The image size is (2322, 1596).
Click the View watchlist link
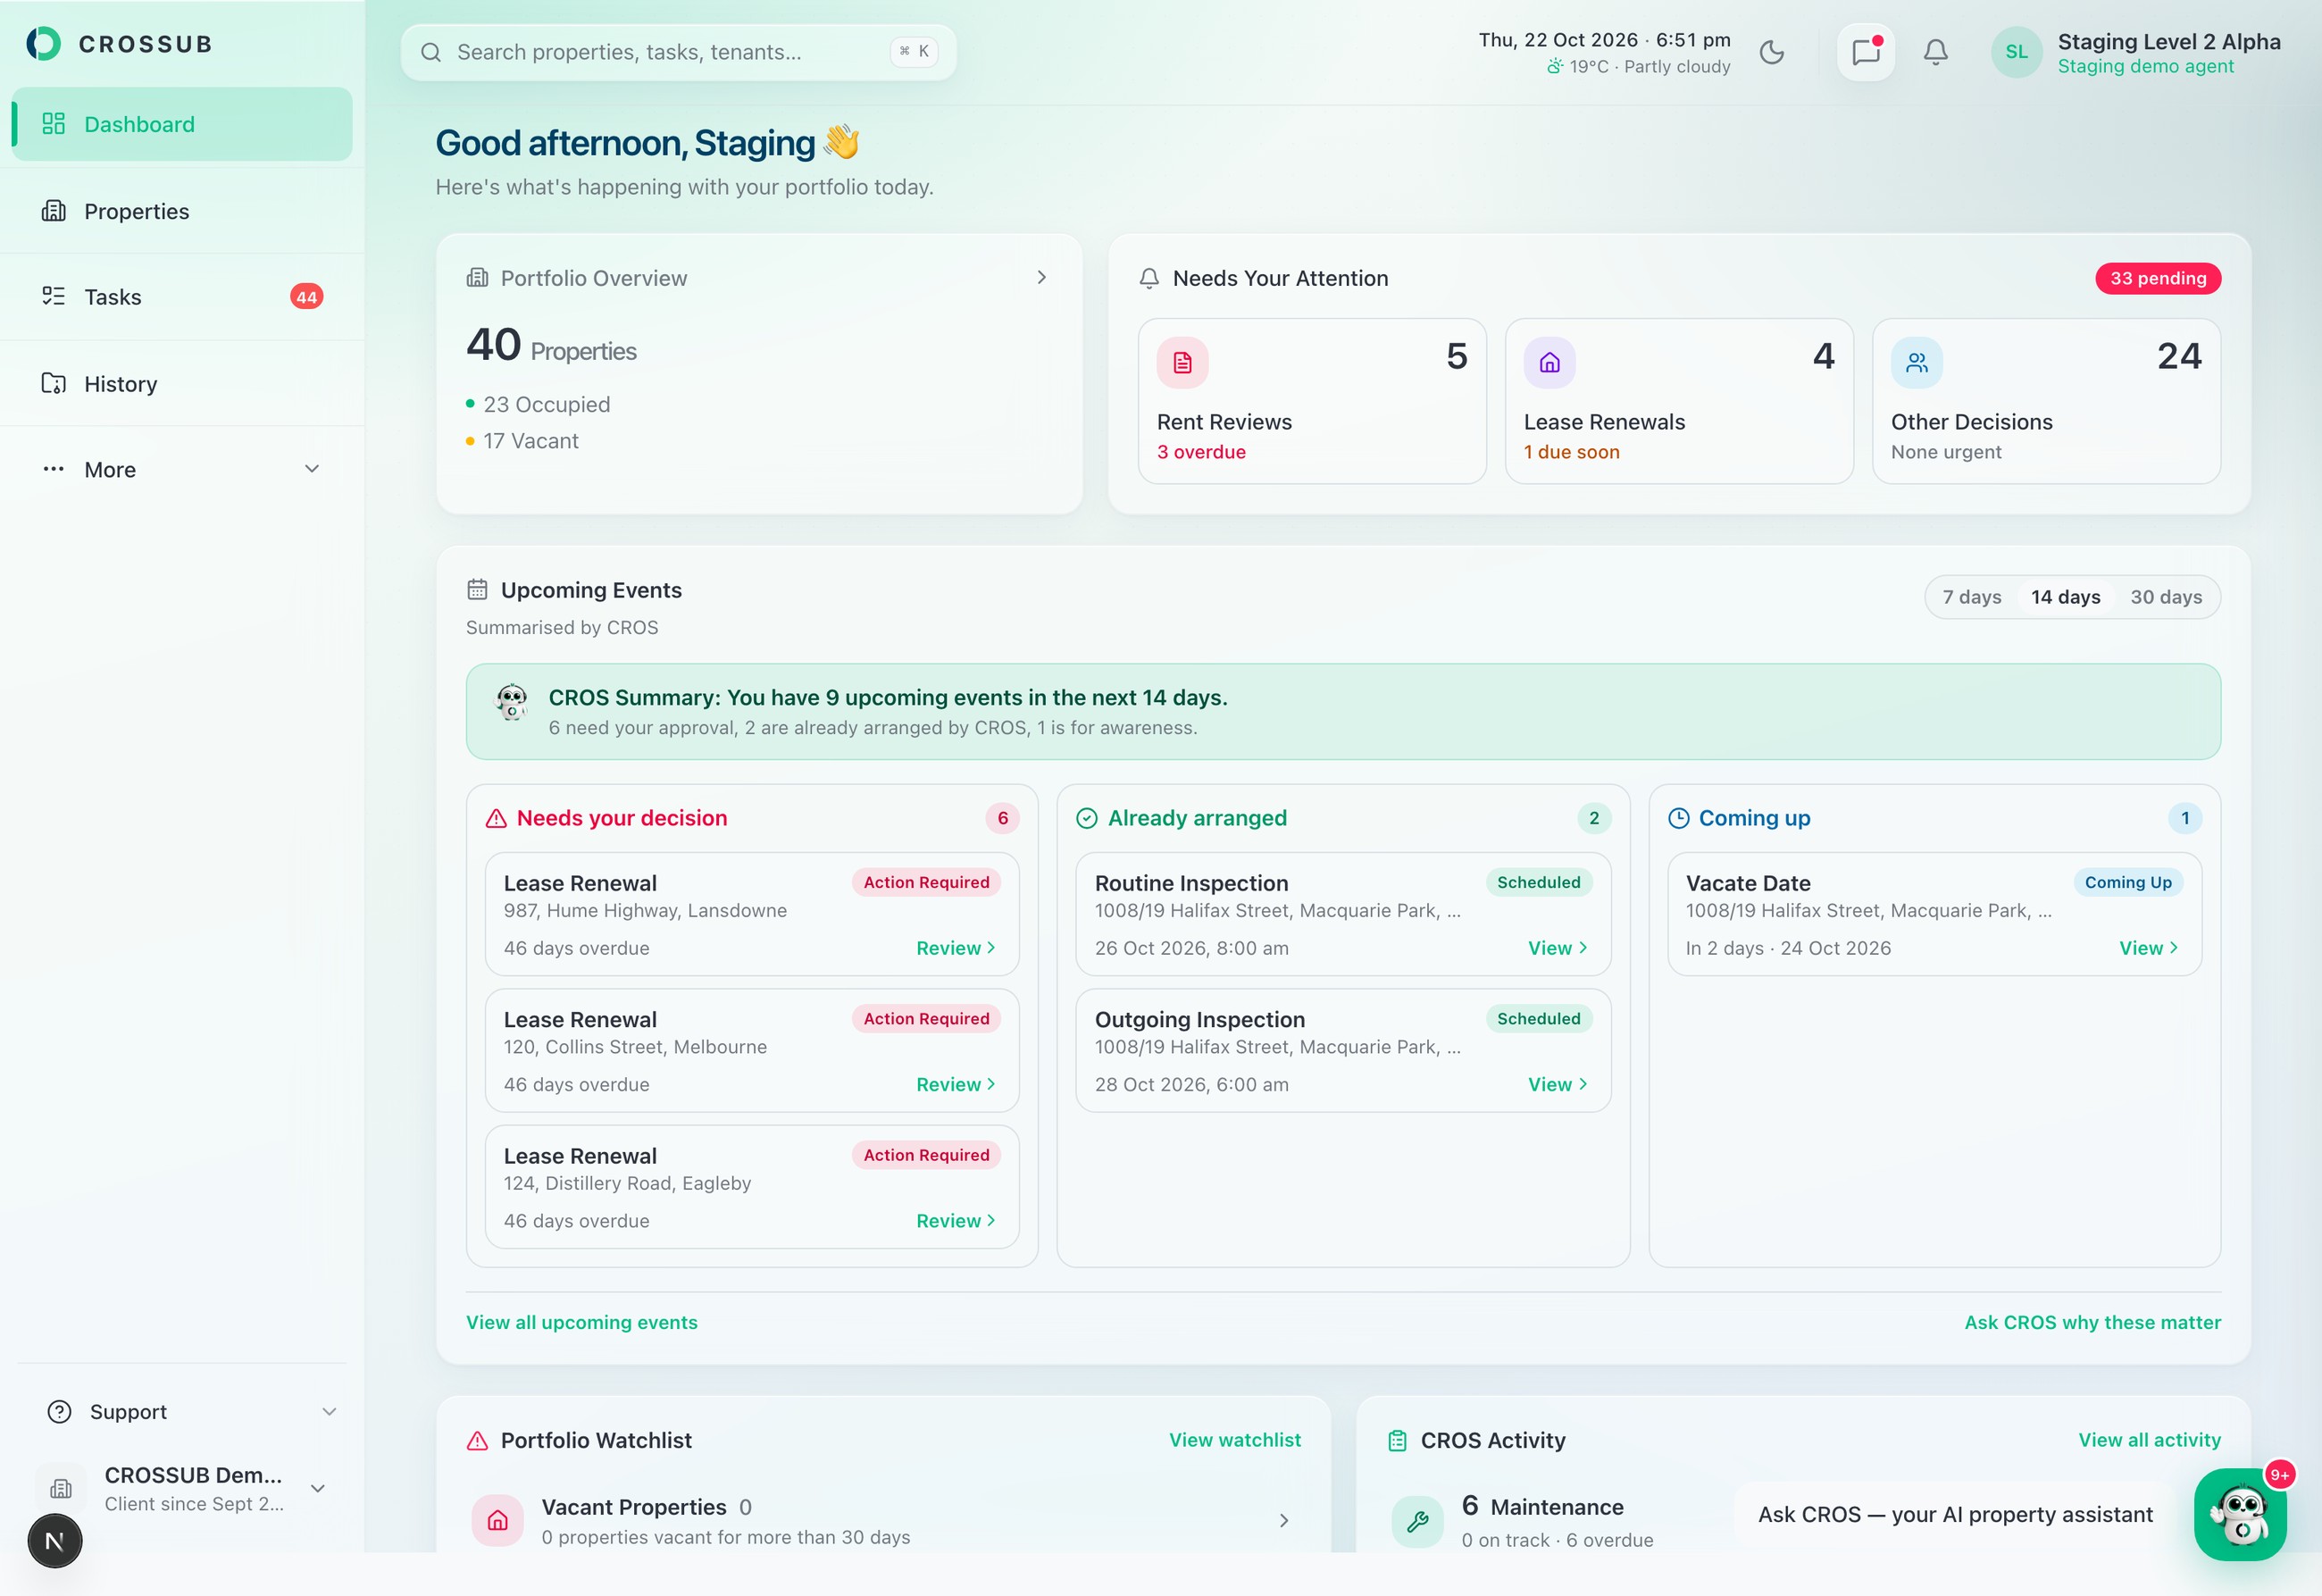1235,1440
